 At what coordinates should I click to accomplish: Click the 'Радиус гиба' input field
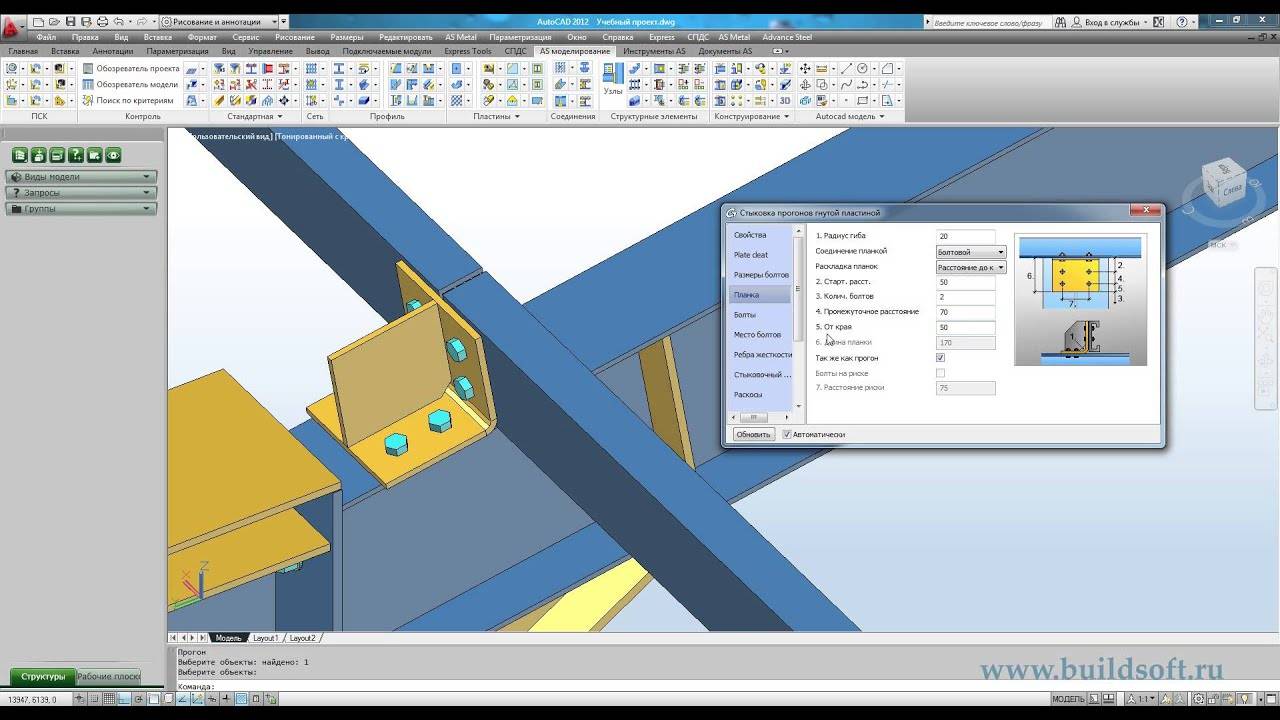coord(965,236)
